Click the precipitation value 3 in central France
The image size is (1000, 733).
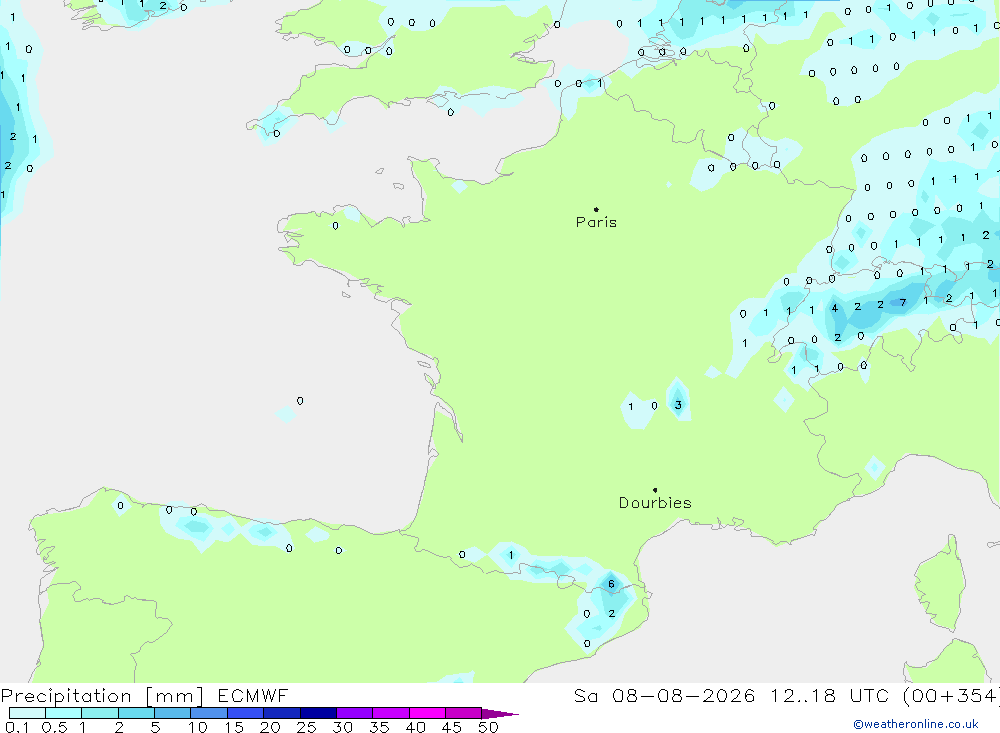point(678,405)
